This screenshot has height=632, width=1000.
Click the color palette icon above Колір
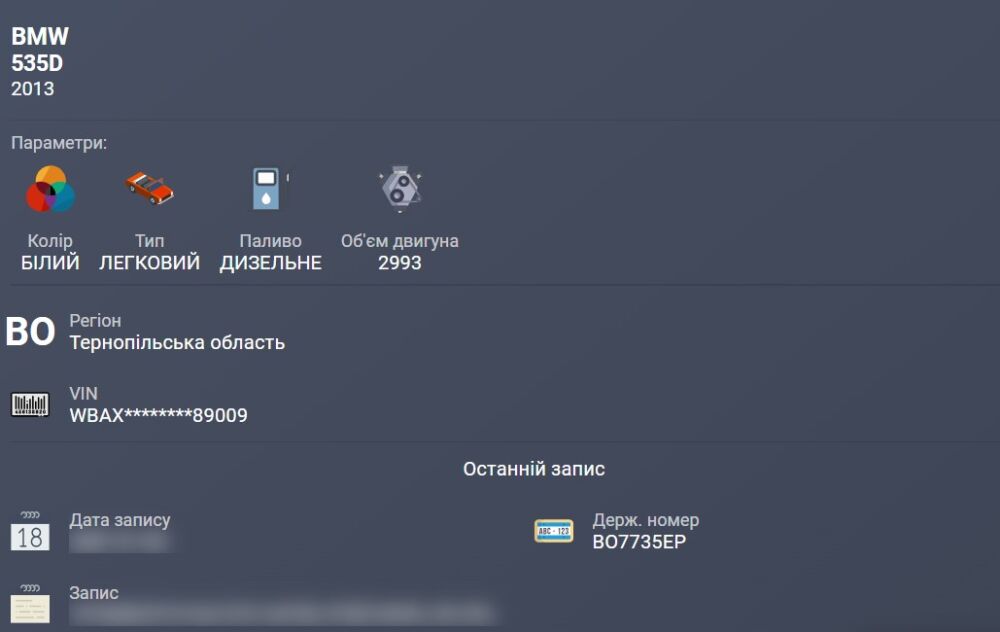pos(50,189)
